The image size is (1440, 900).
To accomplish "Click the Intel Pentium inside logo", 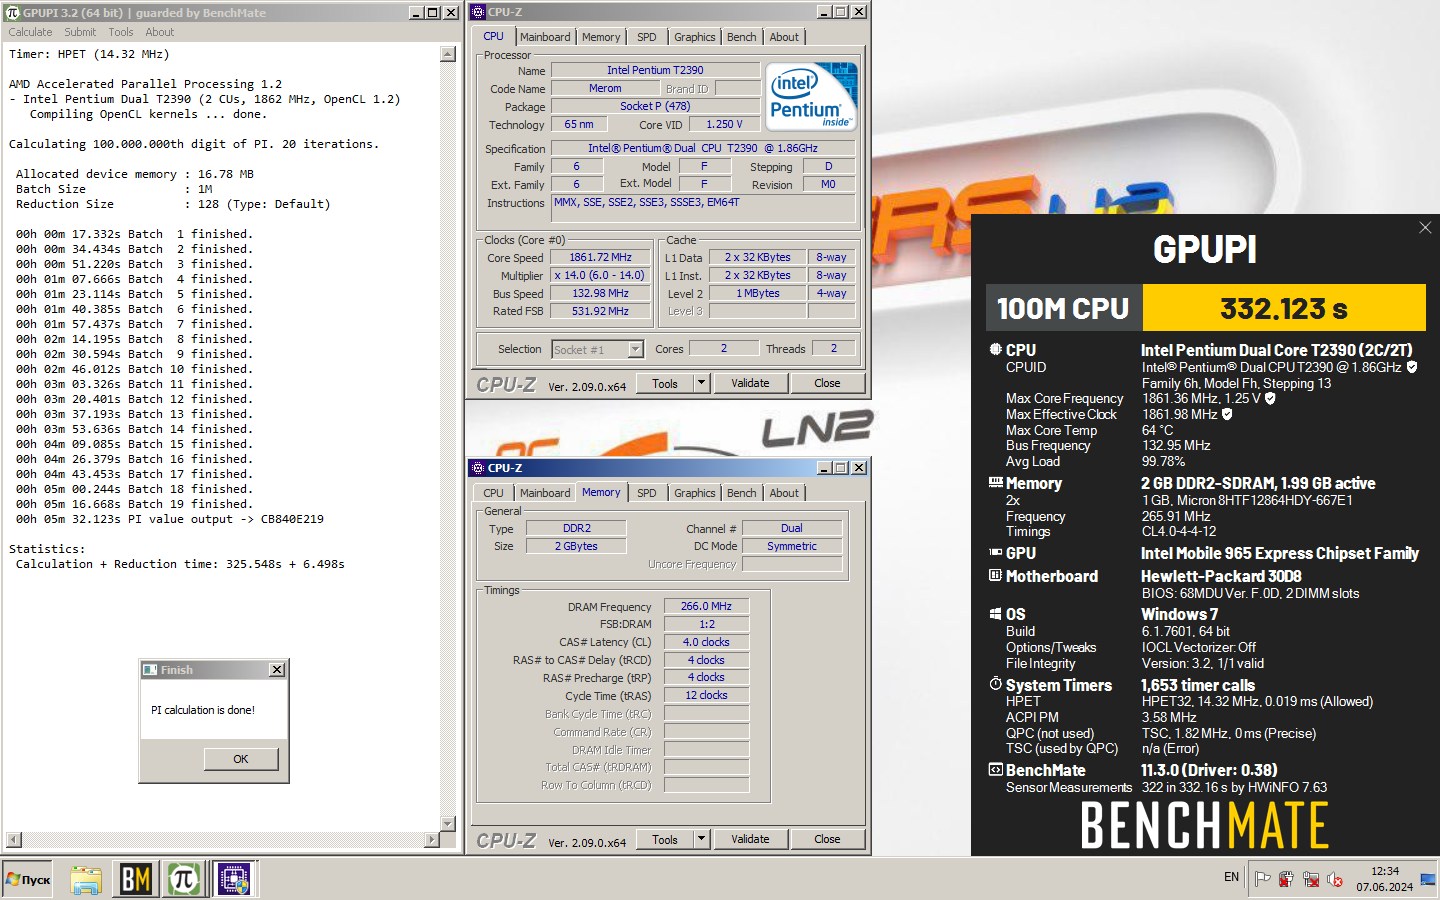I will point(812,96).
